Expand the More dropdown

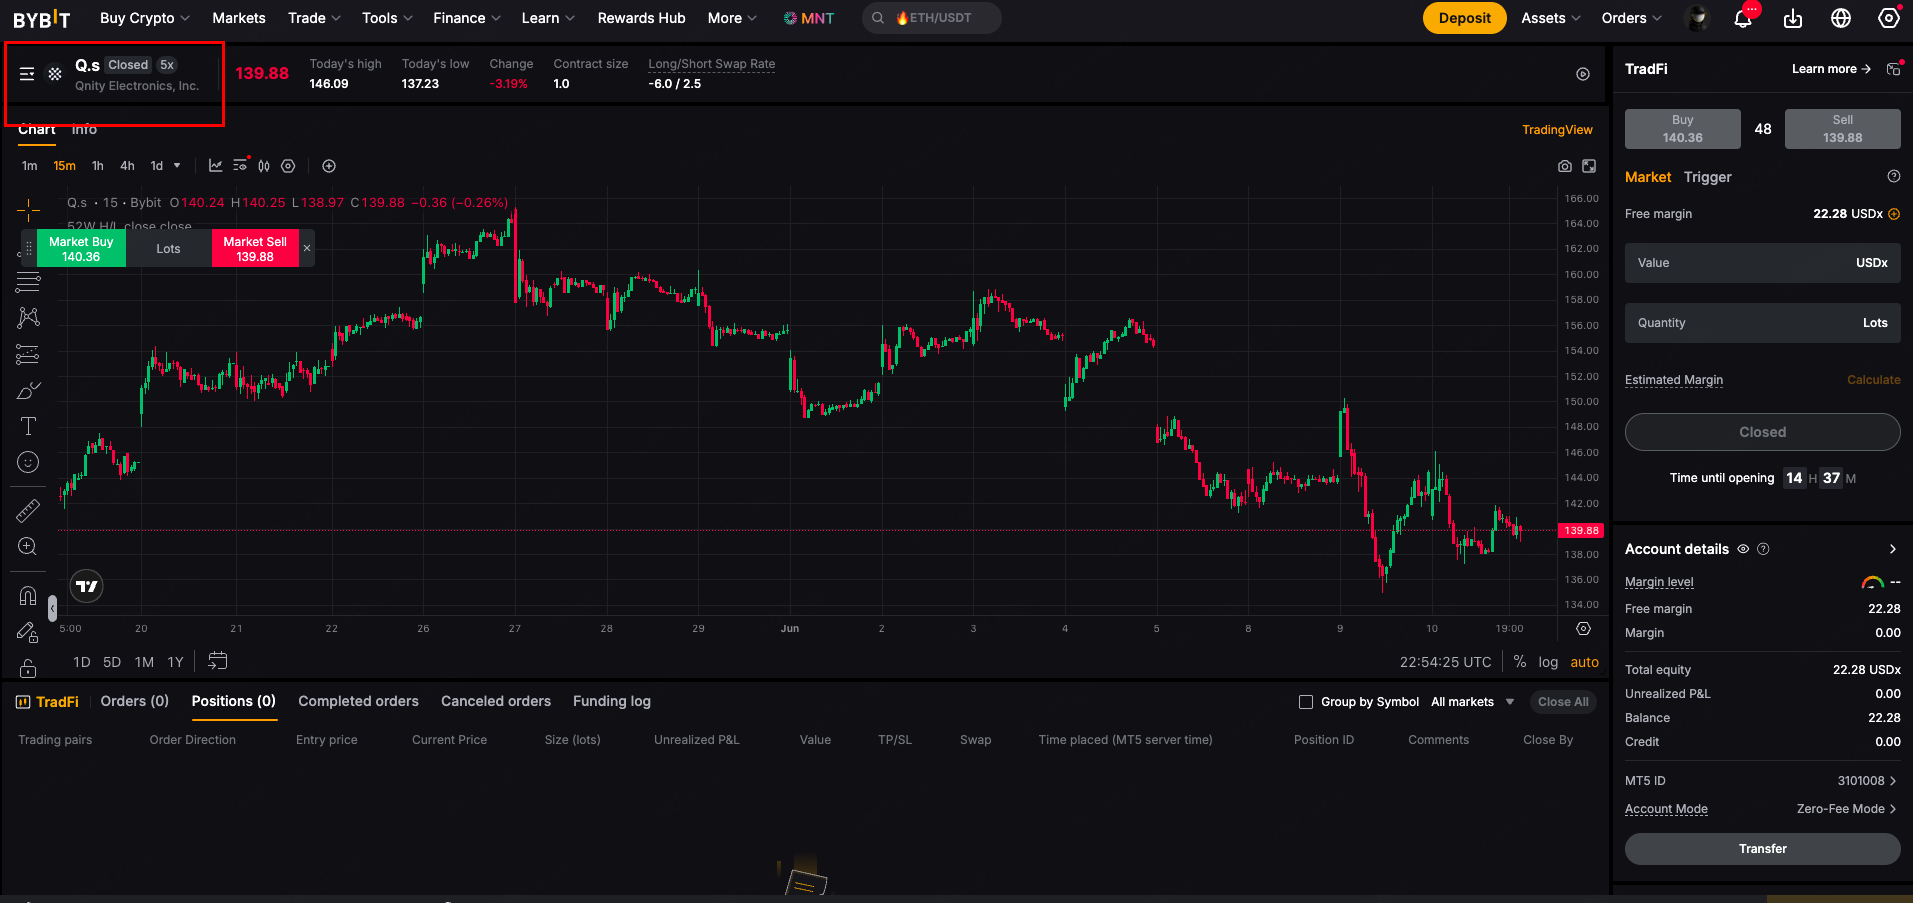pos(732,18)
